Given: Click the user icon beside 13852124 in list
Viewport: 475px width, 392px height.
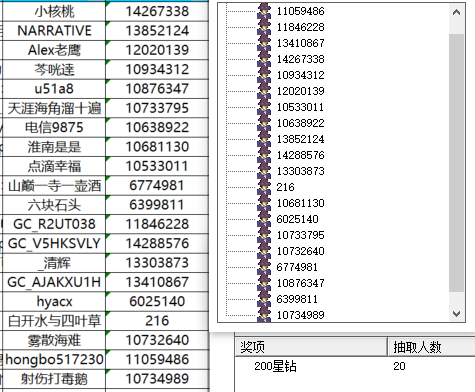Looking at the screenshot, I should pyautogui.click(x=264, y=139).
